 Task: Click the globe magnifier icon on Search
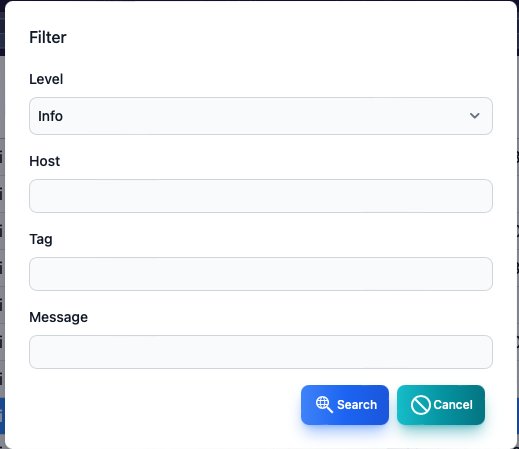(x=324, y=405)
